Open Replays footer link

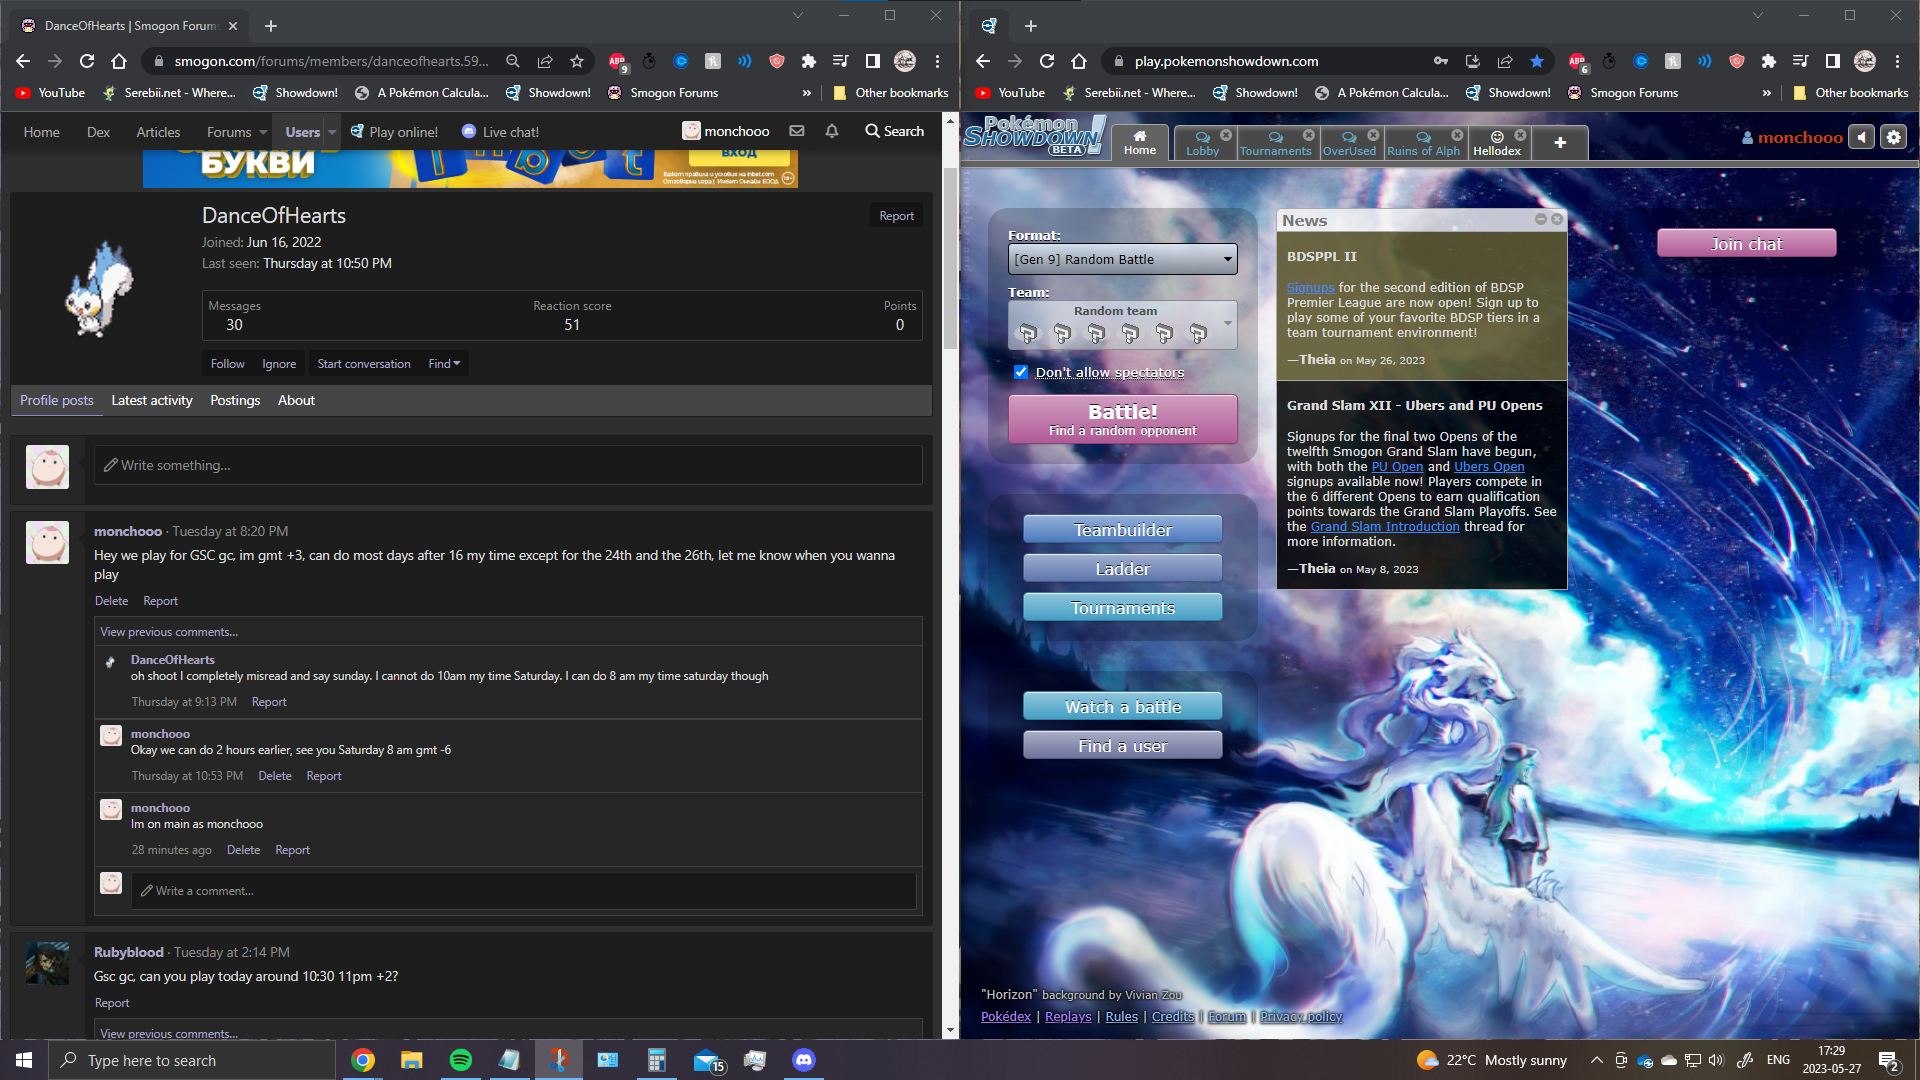[1068, 1017]
